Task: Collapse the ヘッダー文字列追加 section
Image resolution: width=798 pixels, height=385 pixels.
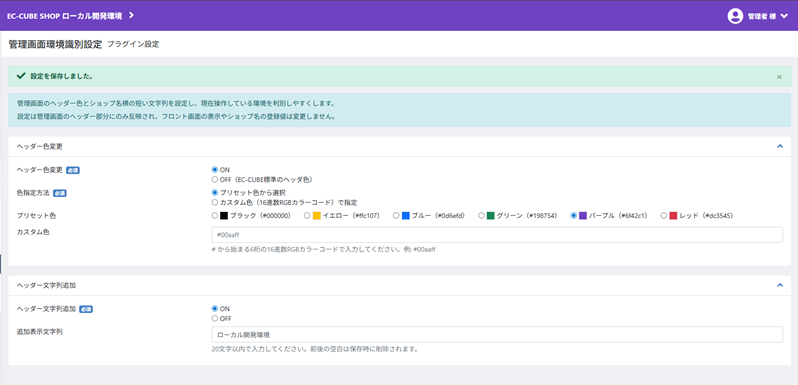Action: [x=780, y=285]
